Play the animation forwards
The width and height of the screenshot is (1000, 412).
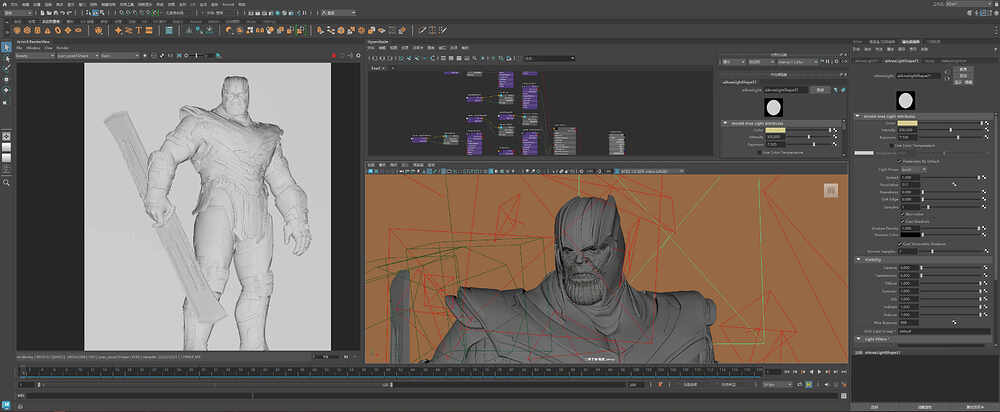pyautogui.click(x=820, y=372)
